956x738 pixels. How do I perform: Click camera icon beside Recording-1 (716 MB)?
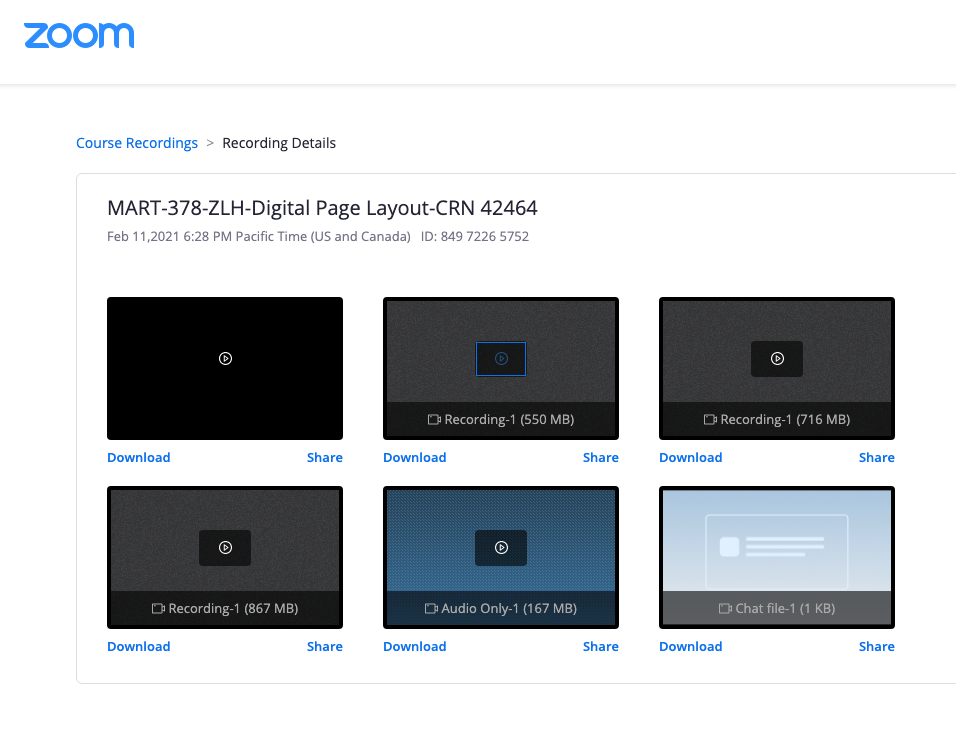(x=710, y=420)
